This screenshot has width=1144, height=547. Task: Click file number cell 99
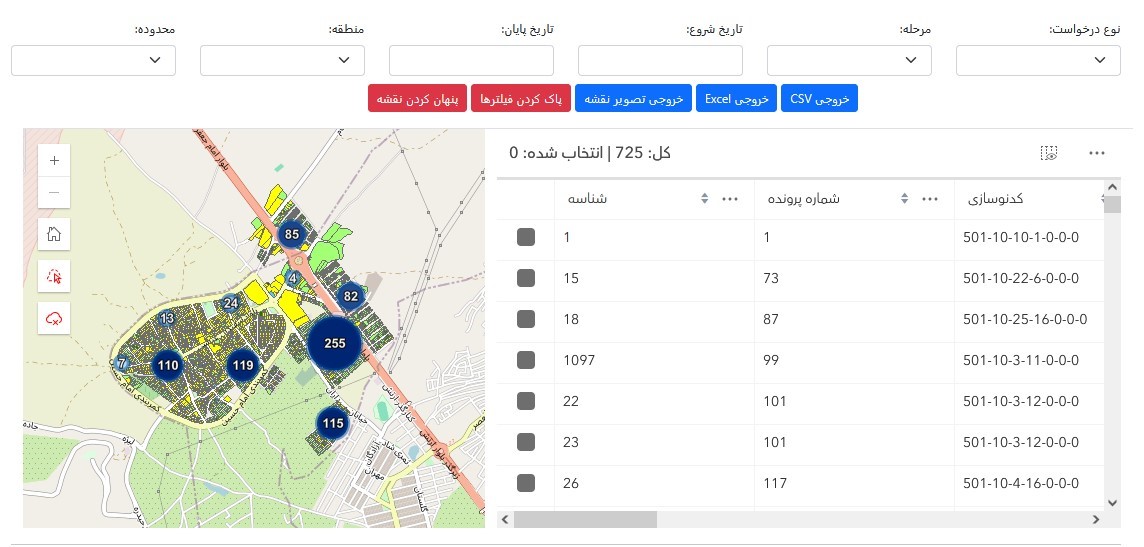(771, 360)
